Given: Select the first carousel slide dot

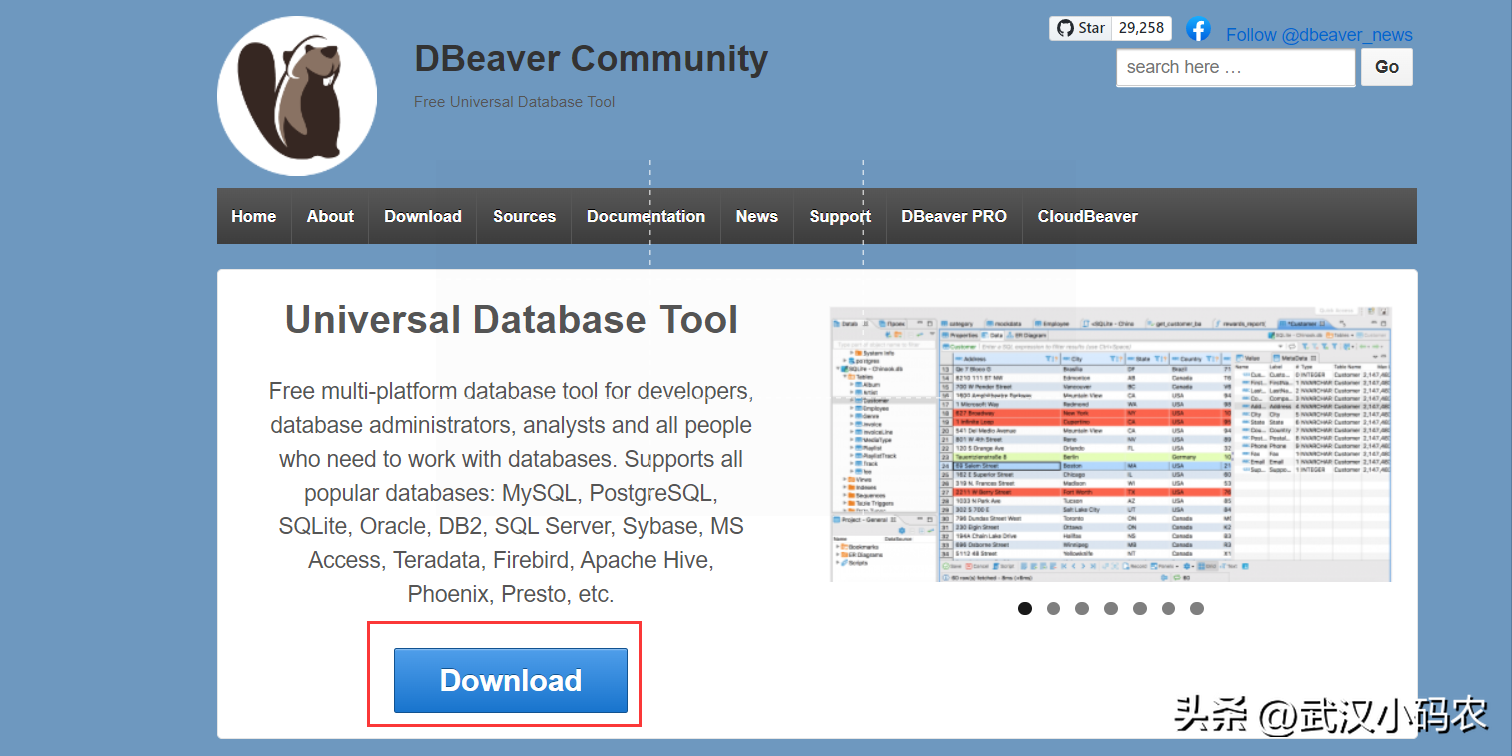Looking at the screenshot, I should (1025, 608).
